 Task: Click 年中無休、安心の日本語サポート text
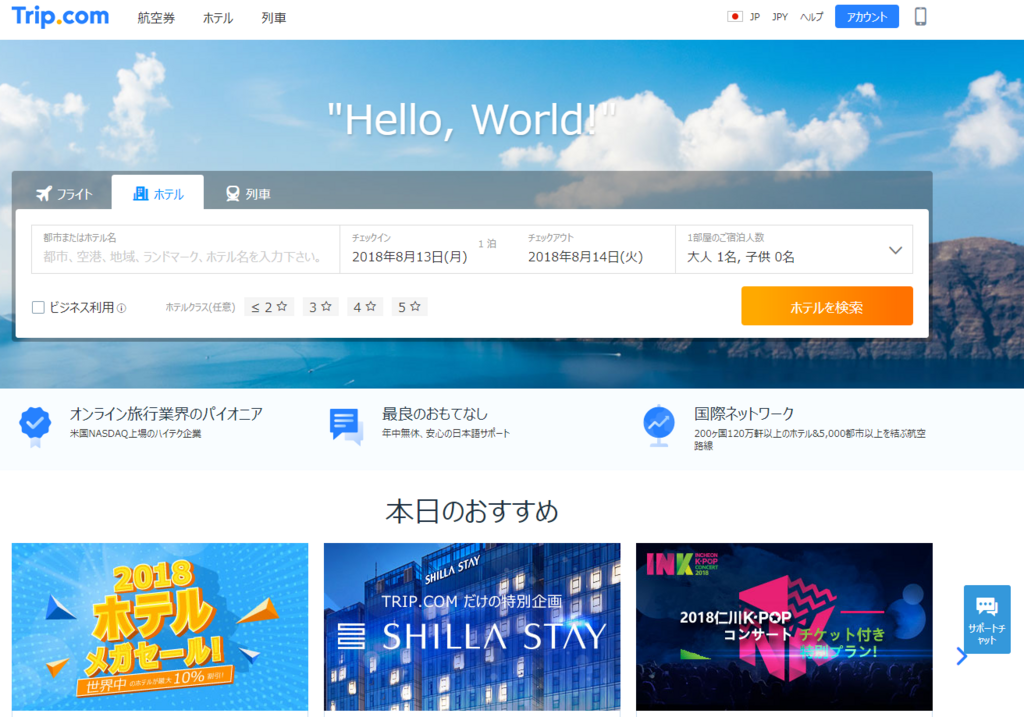(x=446, y=434)
